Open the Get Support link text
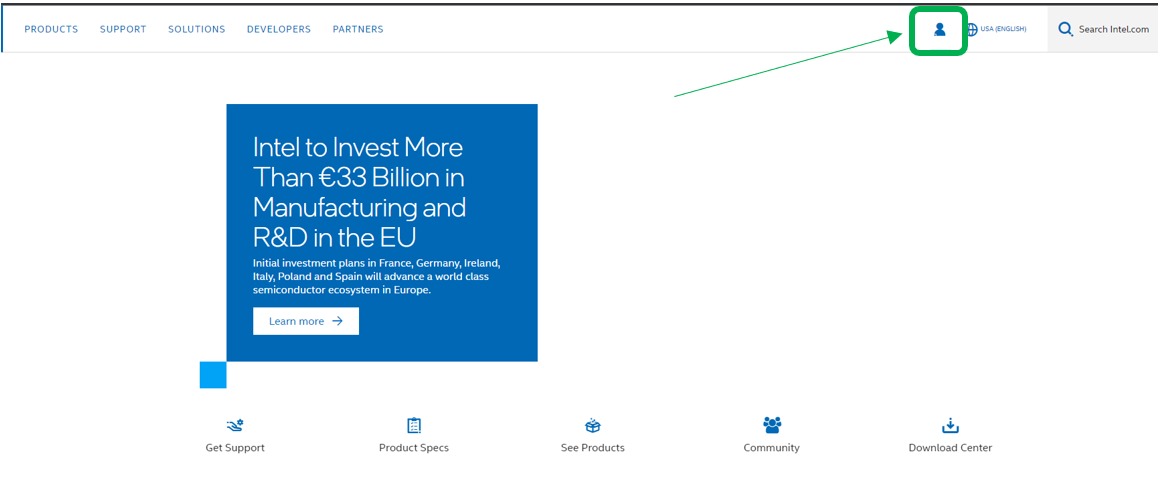 235,448
